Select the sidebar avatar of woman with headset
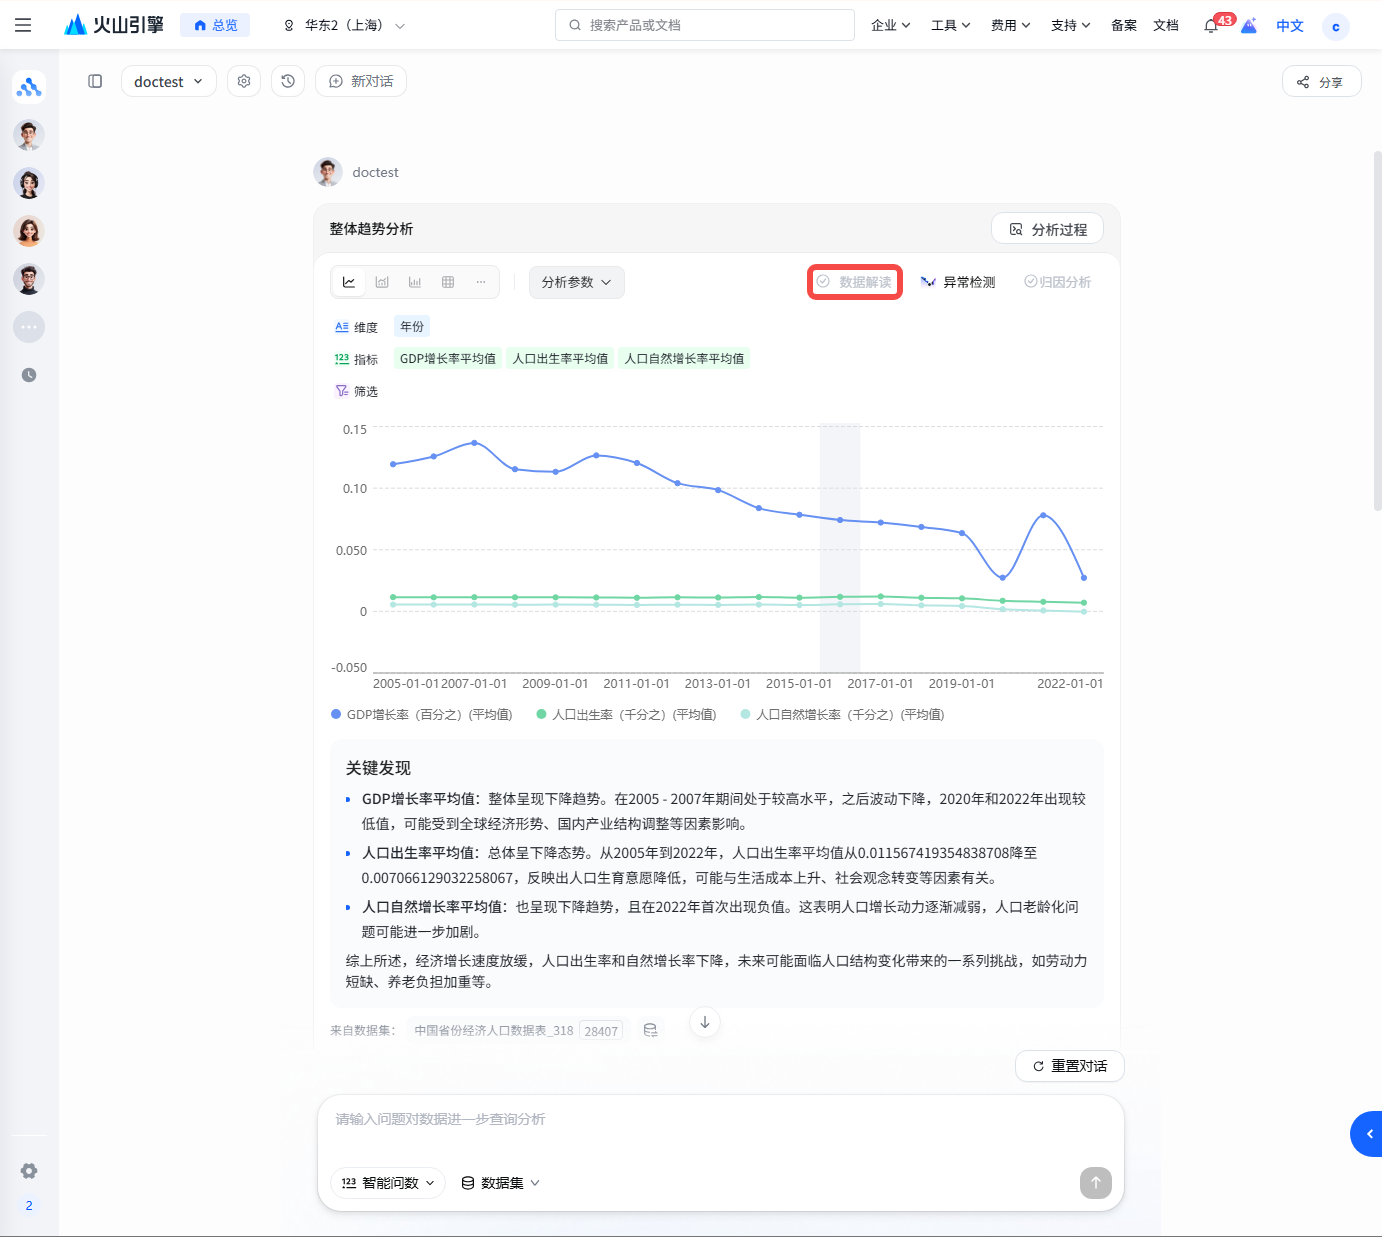Image resolution: width=1382 pixels, height=1237 pixels. [29, 183]
